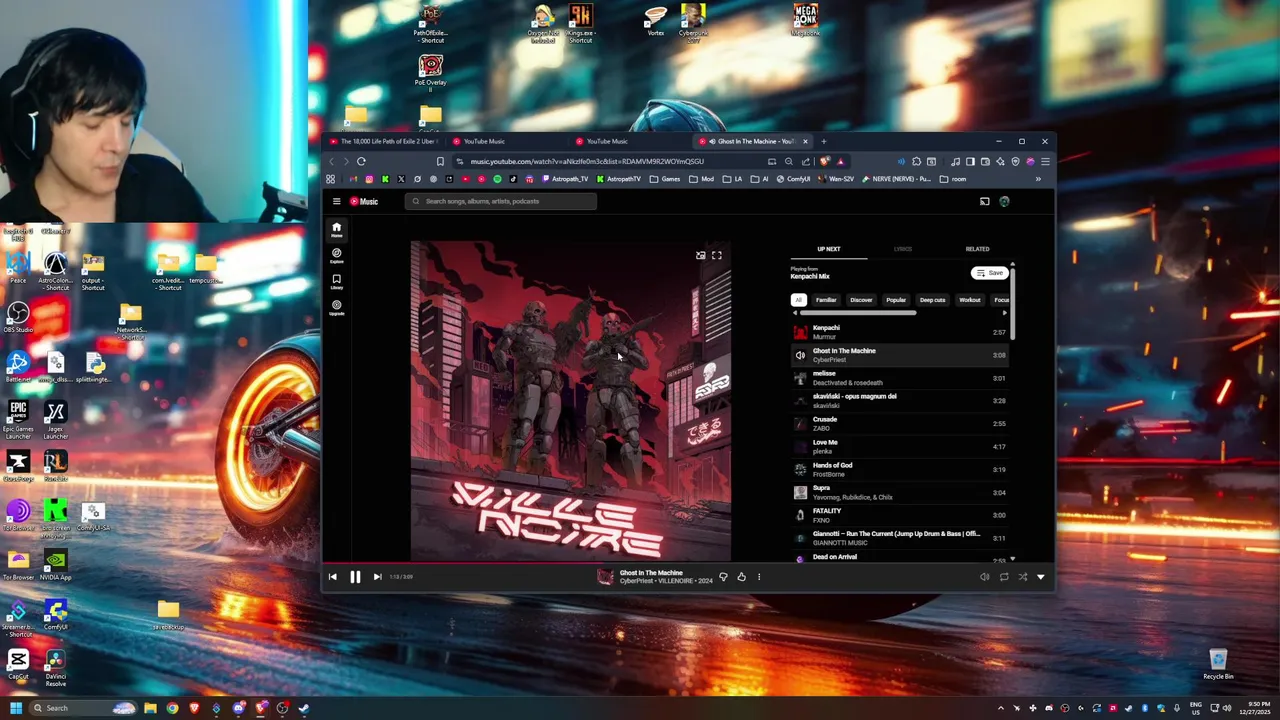
Task: Switch to the RELATED tab
Action: click(977, 249)
